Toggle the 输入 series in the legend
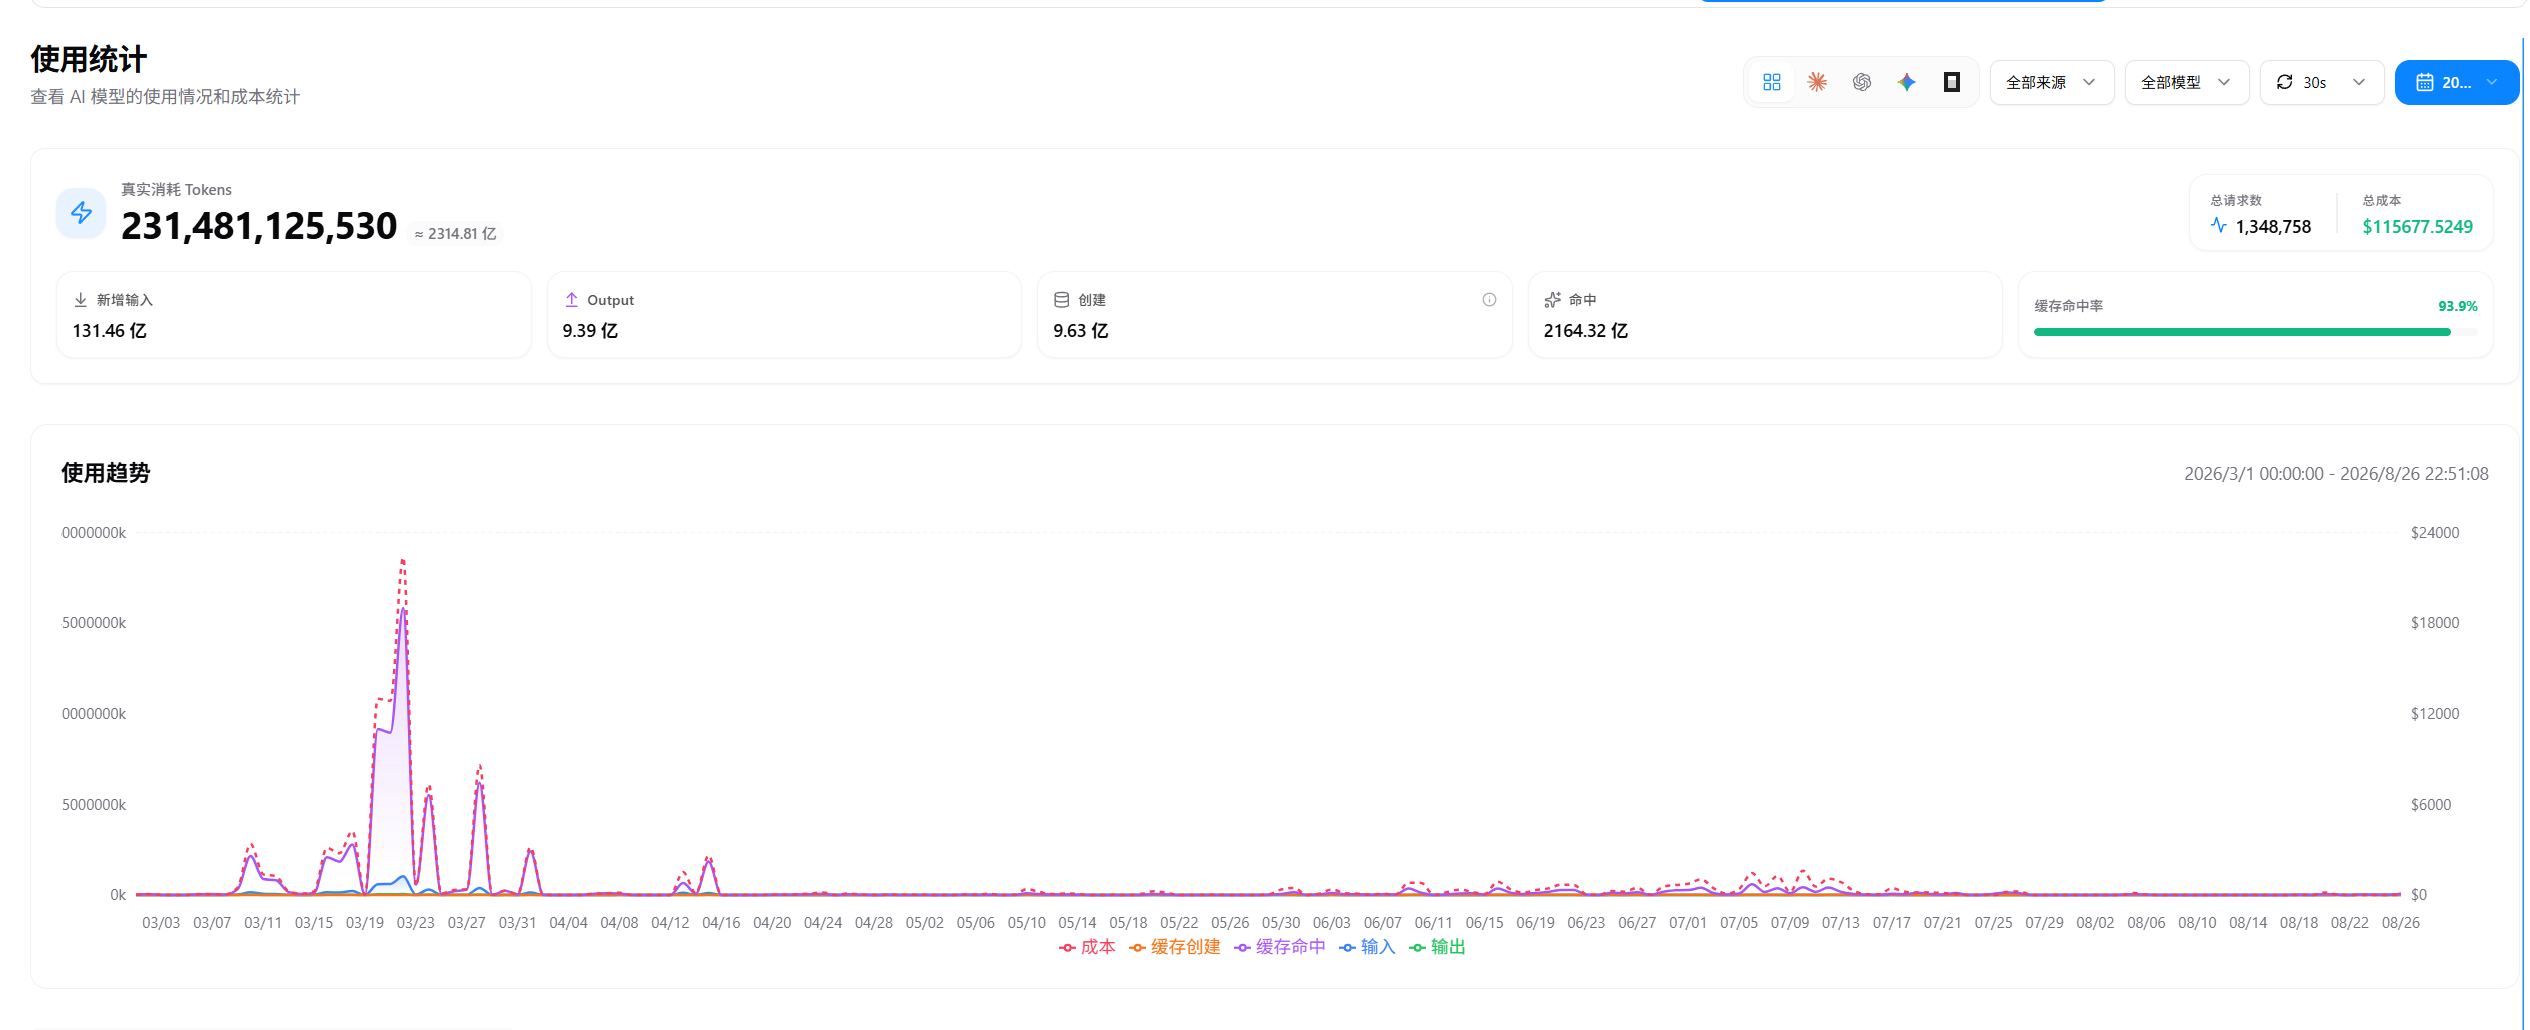Screen dimensions: 2530x1030 [x=1367, y=947]
